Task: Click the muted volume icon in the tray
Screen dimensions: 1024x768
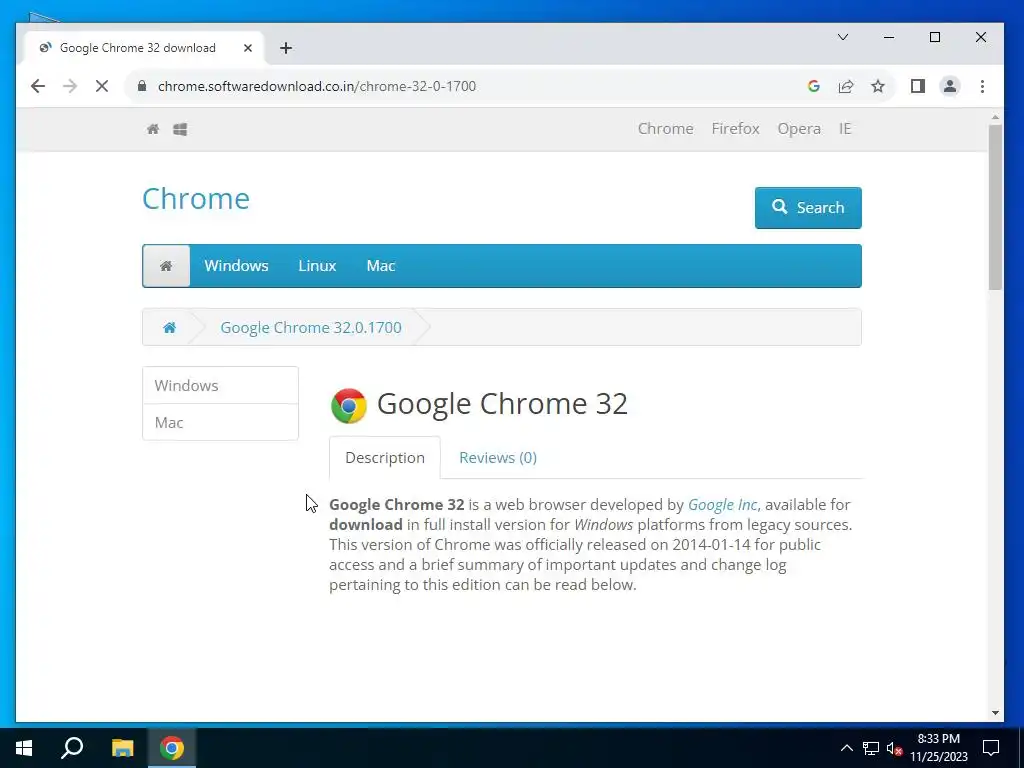Action: [x=895, y=748]
